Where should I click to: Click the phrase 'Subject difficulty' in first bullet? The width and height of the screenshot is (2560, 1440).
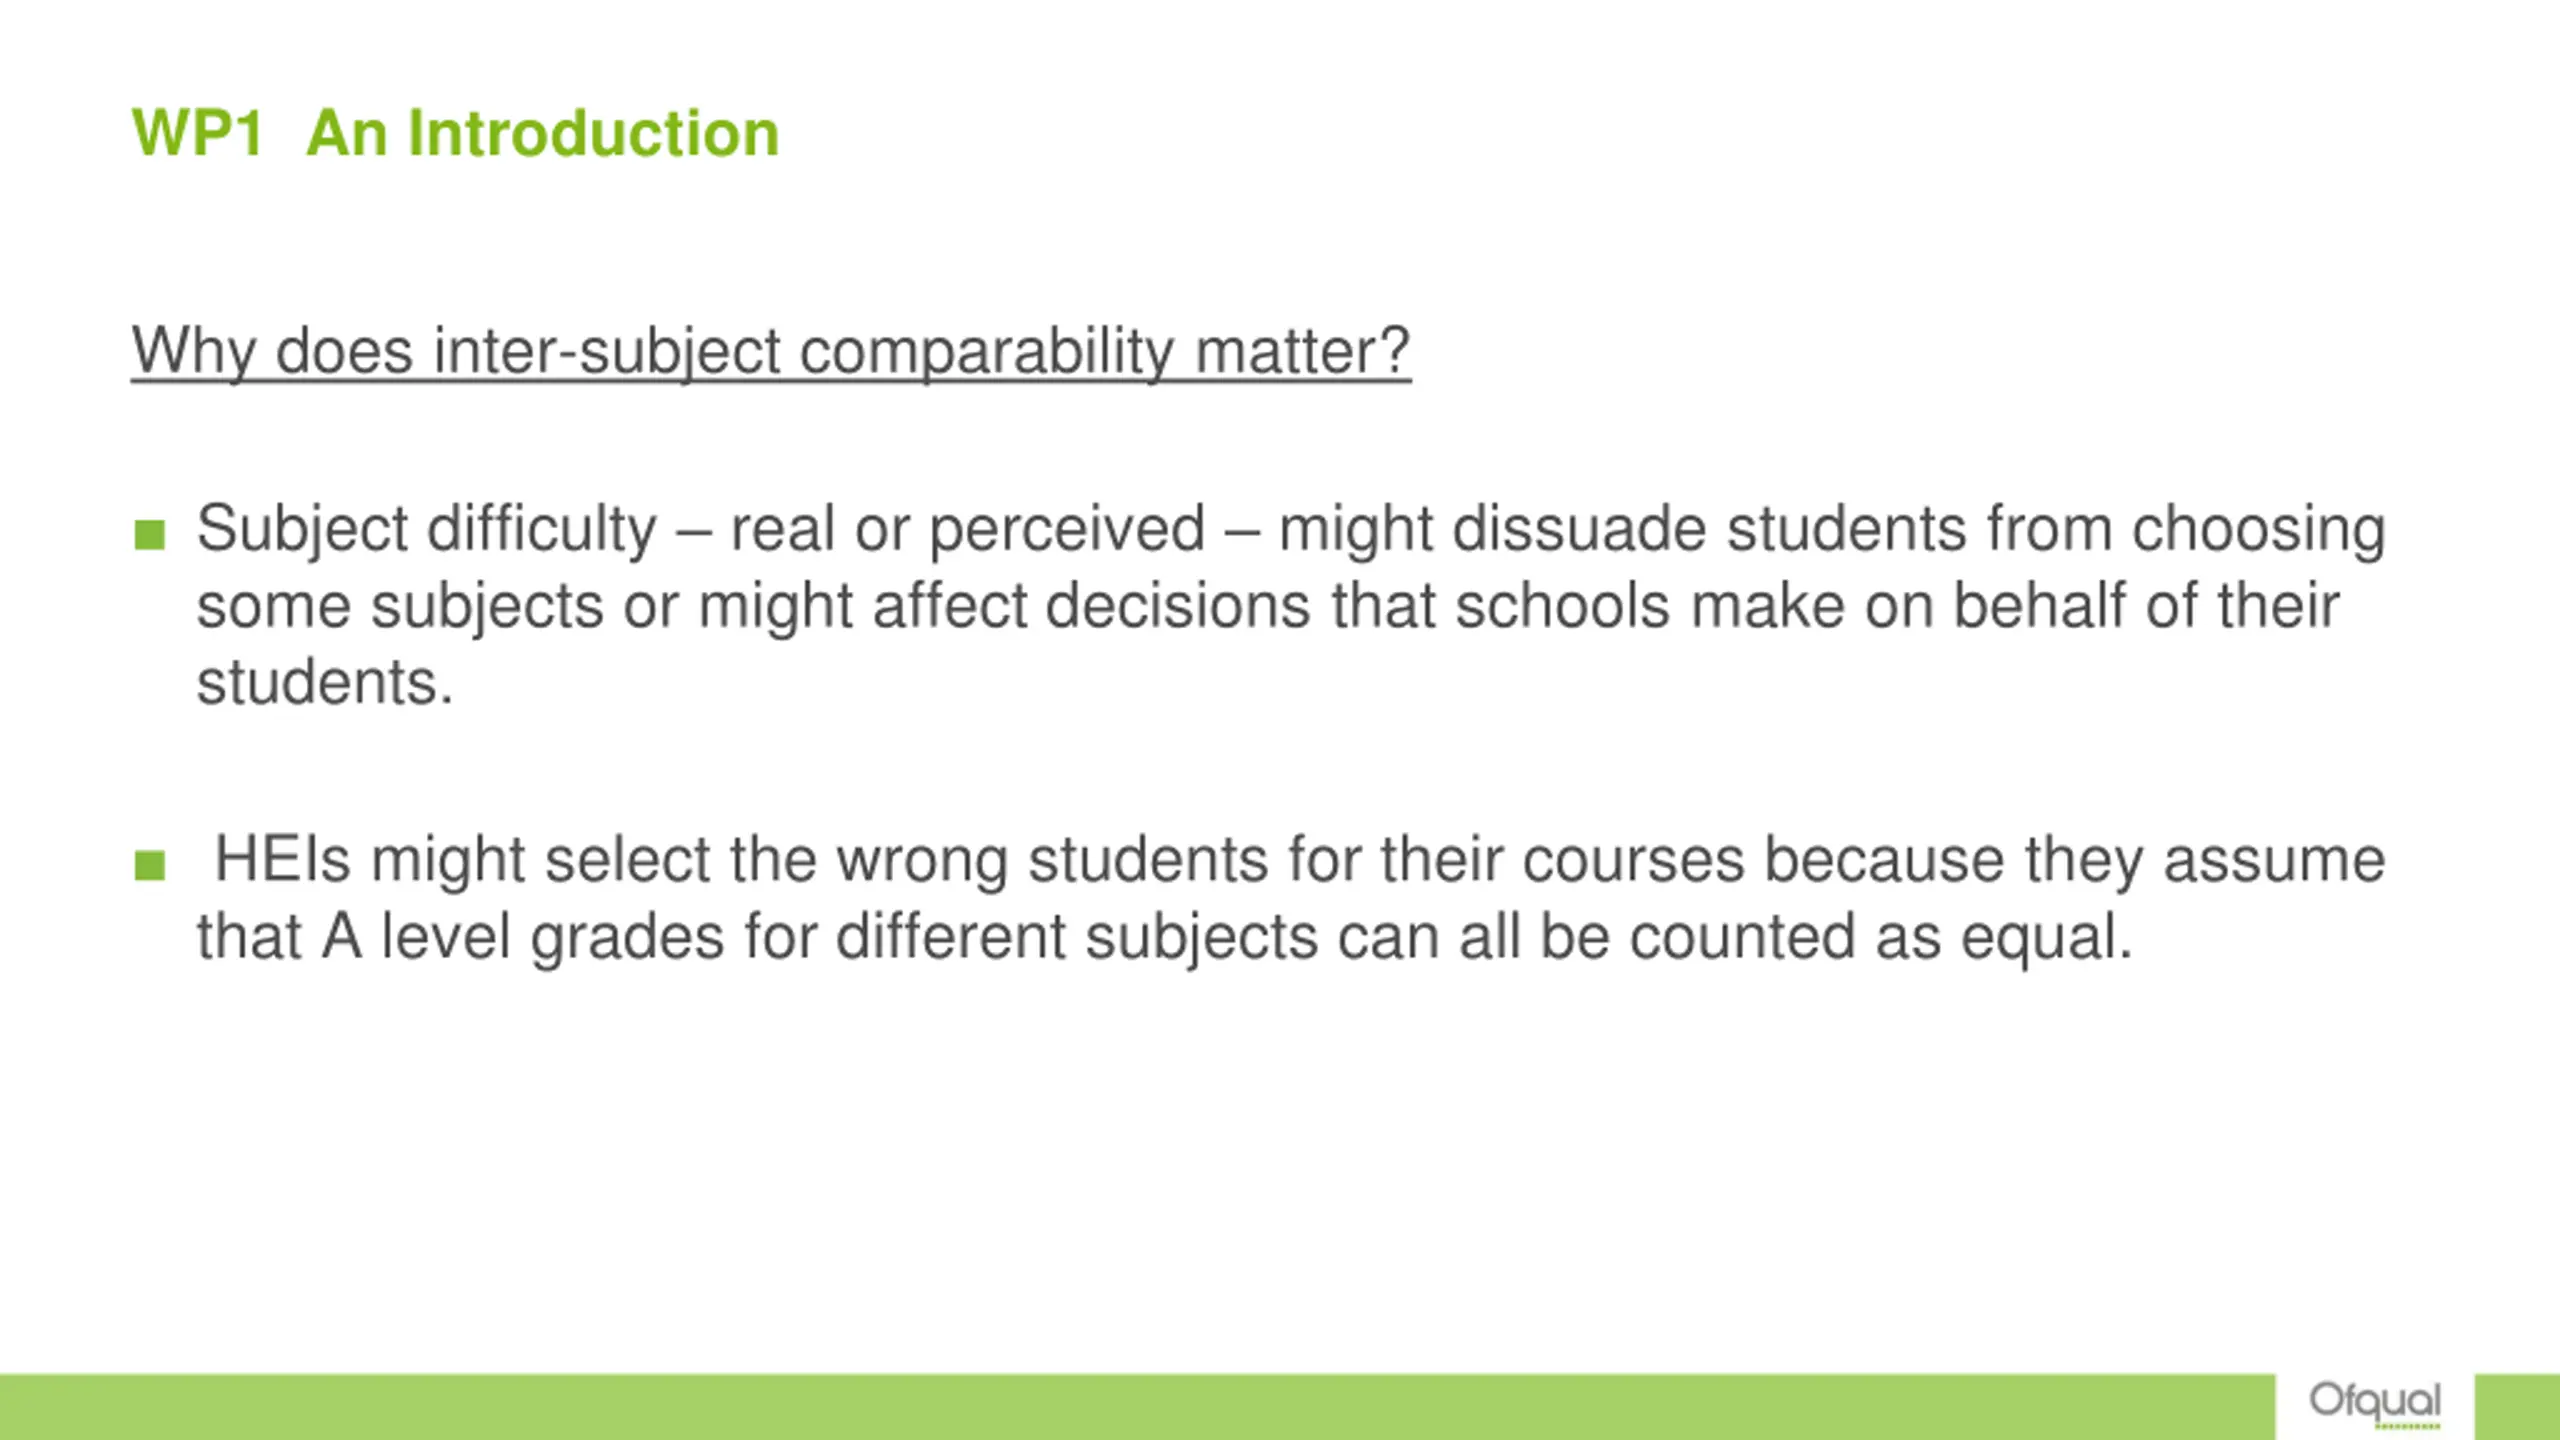(x=427, y=529)
